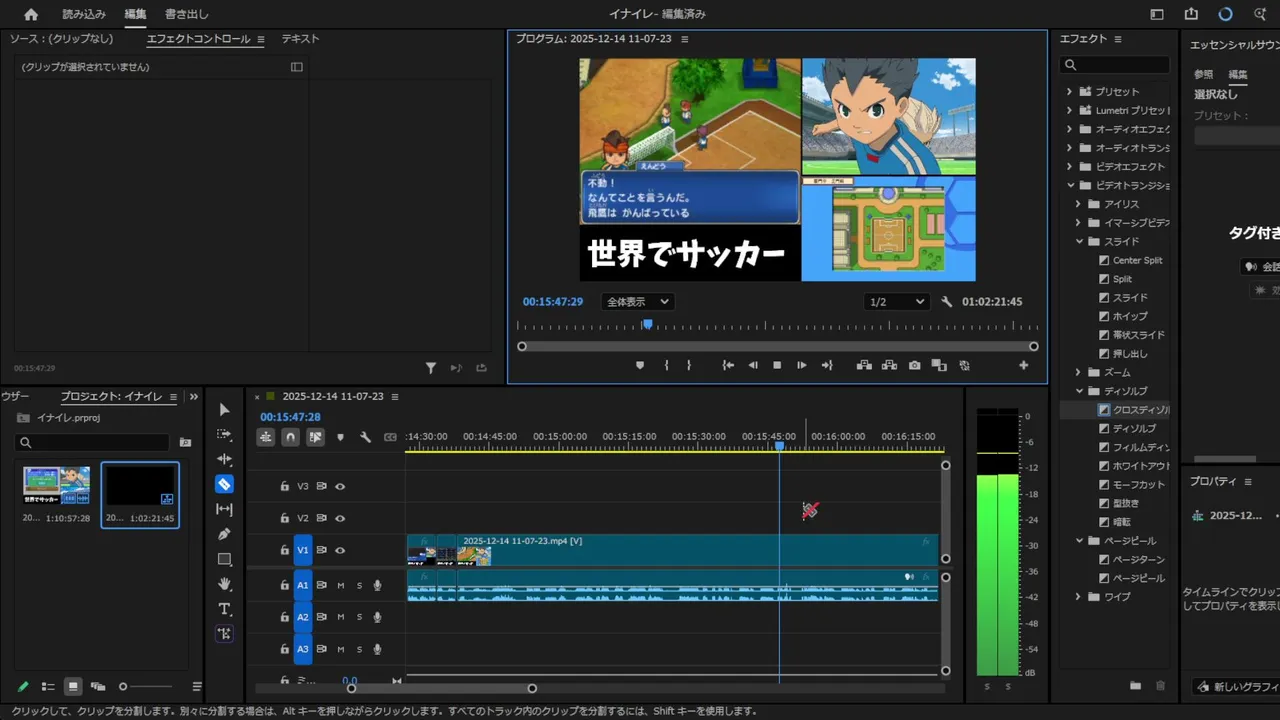The image size is (1280, 720).
Task: Open エフェクトコントロール tab
Action: (x=198, y=39)
